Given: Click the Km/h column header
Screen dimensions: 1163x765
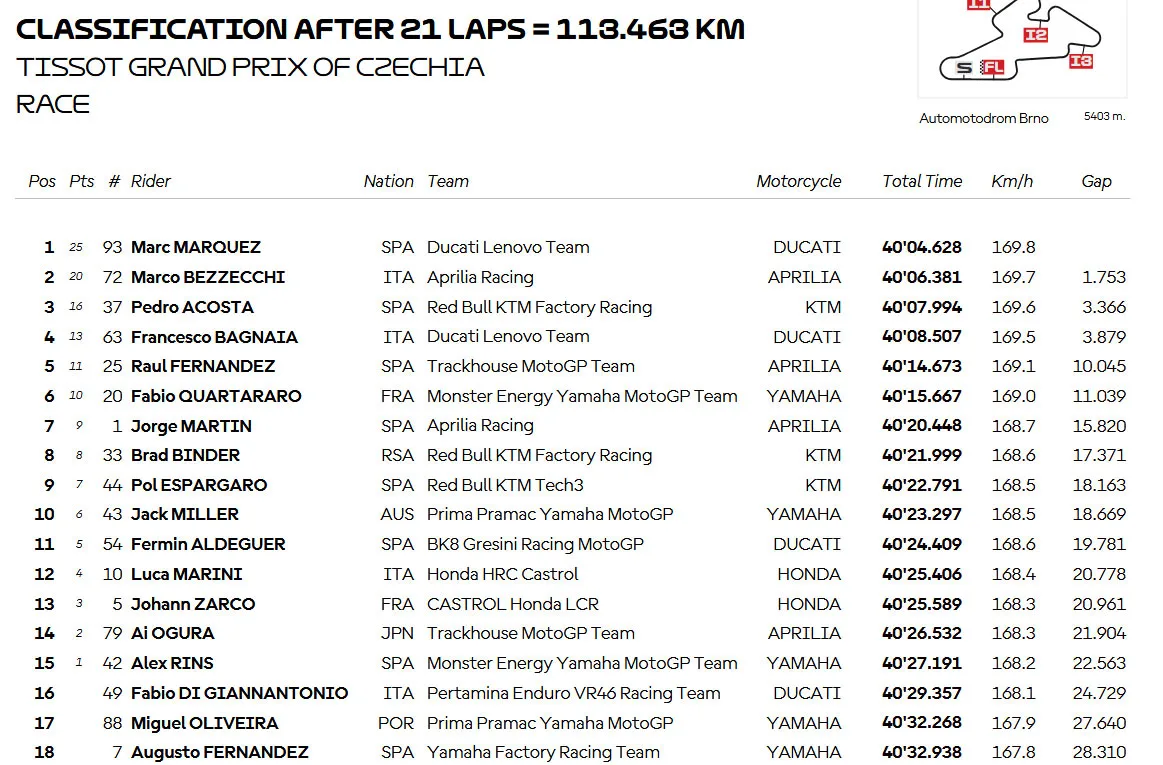Looking at the screenshot, I should click(1012, 181).
